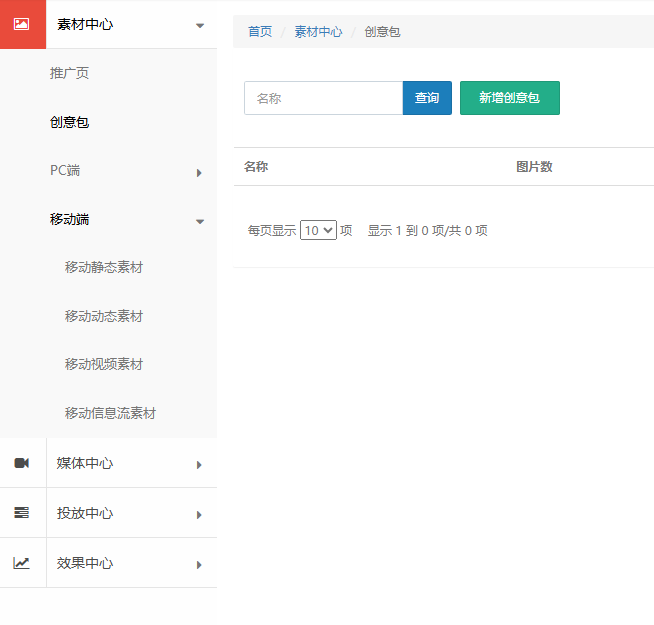Expand the PC端 submenu arrow
The height and width of the screenshot is (625, 654).
click(x=200, y=172)
